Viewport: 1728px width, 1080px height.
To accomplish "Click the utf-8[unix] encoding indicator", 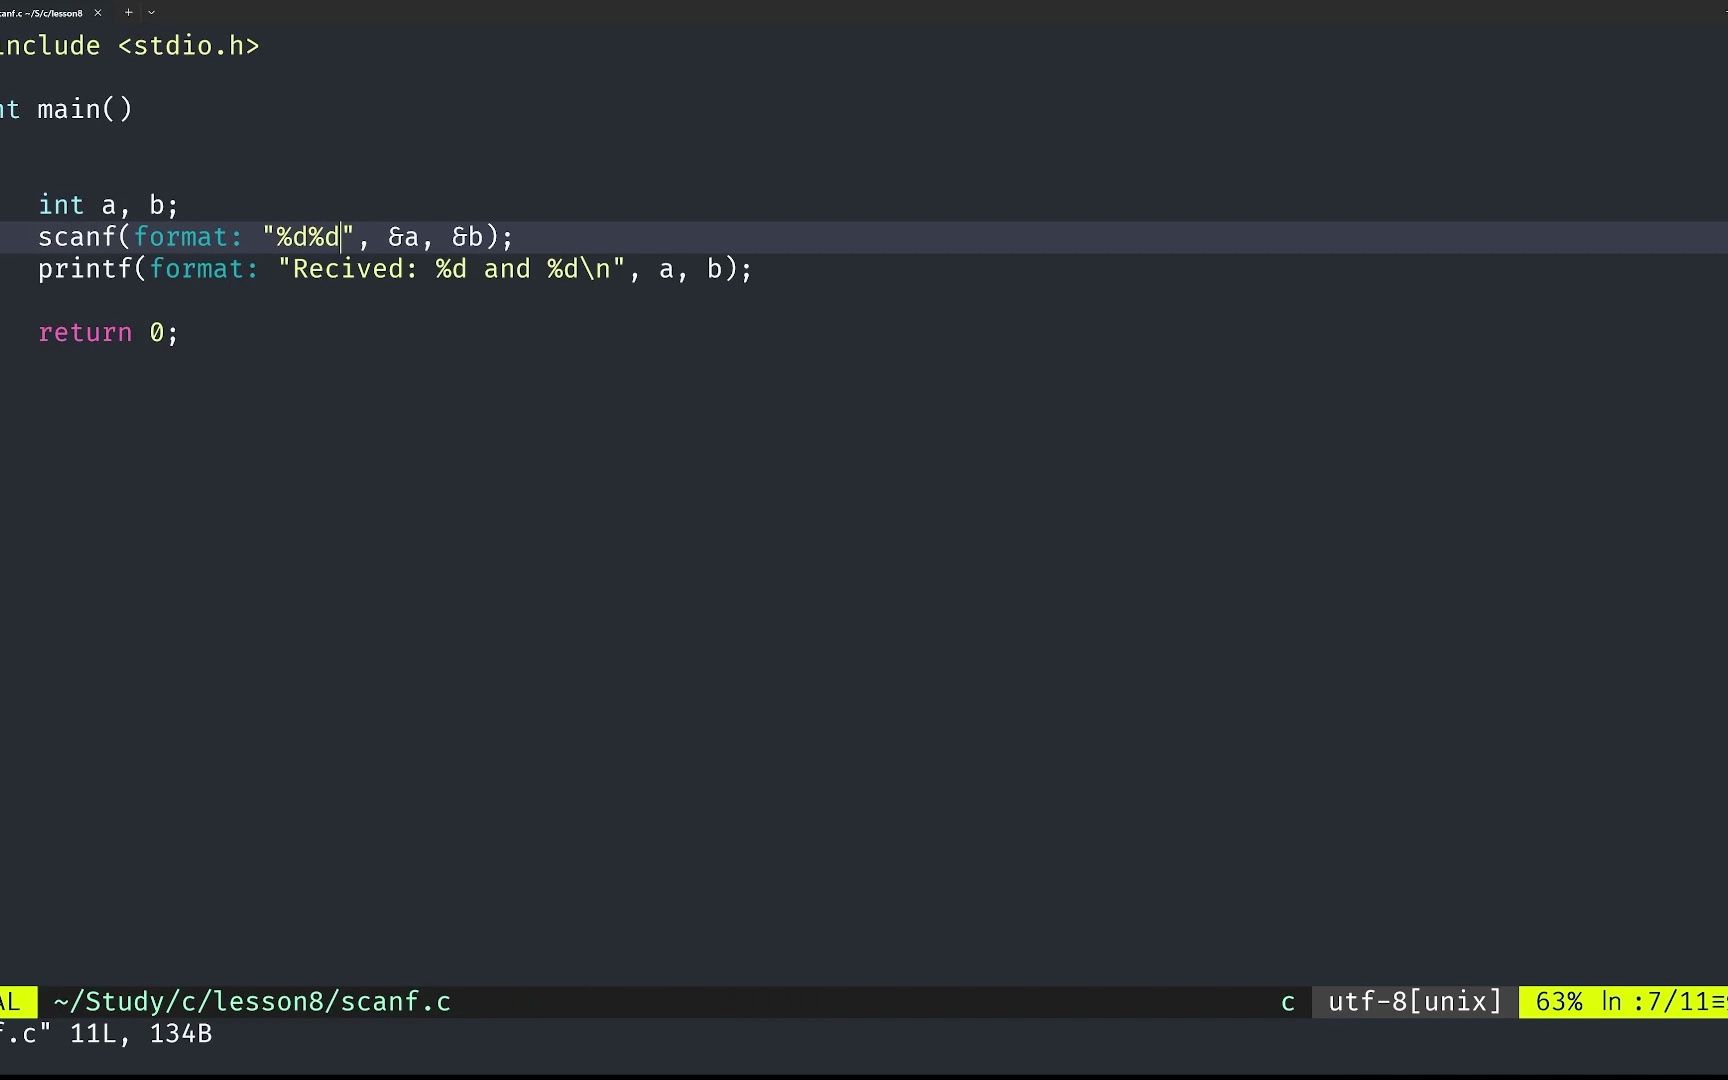I will [x=1414, y=1002].
